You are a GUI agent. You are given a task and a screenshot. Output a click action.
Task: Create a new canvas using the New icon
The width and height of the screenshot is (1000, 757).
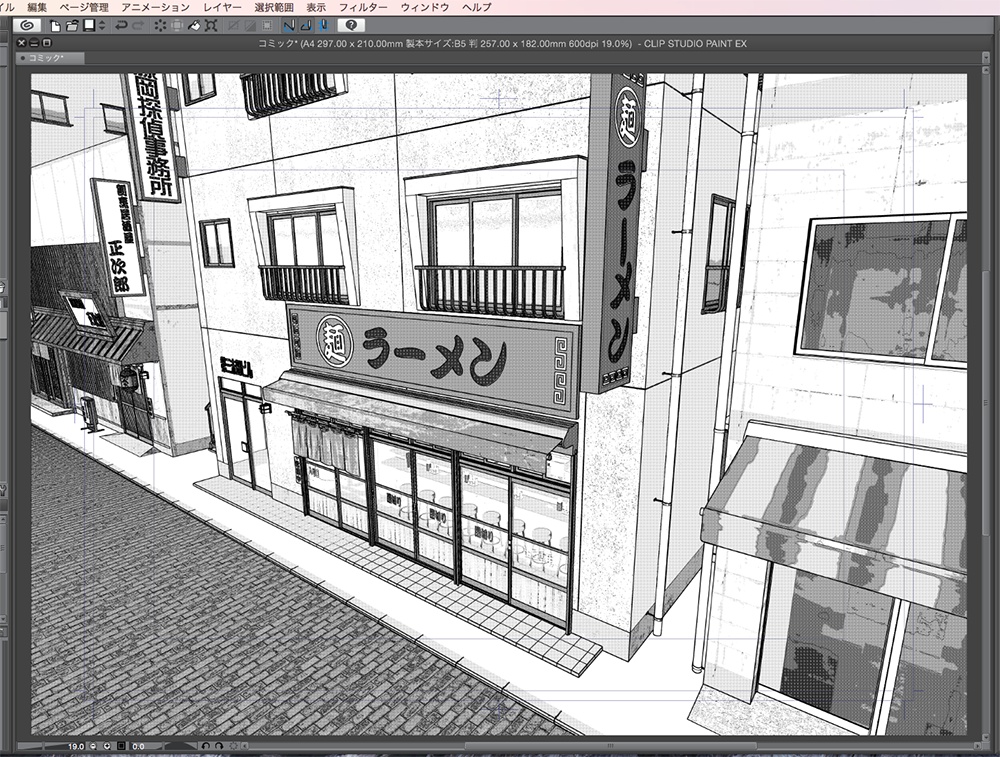[54, 28]
